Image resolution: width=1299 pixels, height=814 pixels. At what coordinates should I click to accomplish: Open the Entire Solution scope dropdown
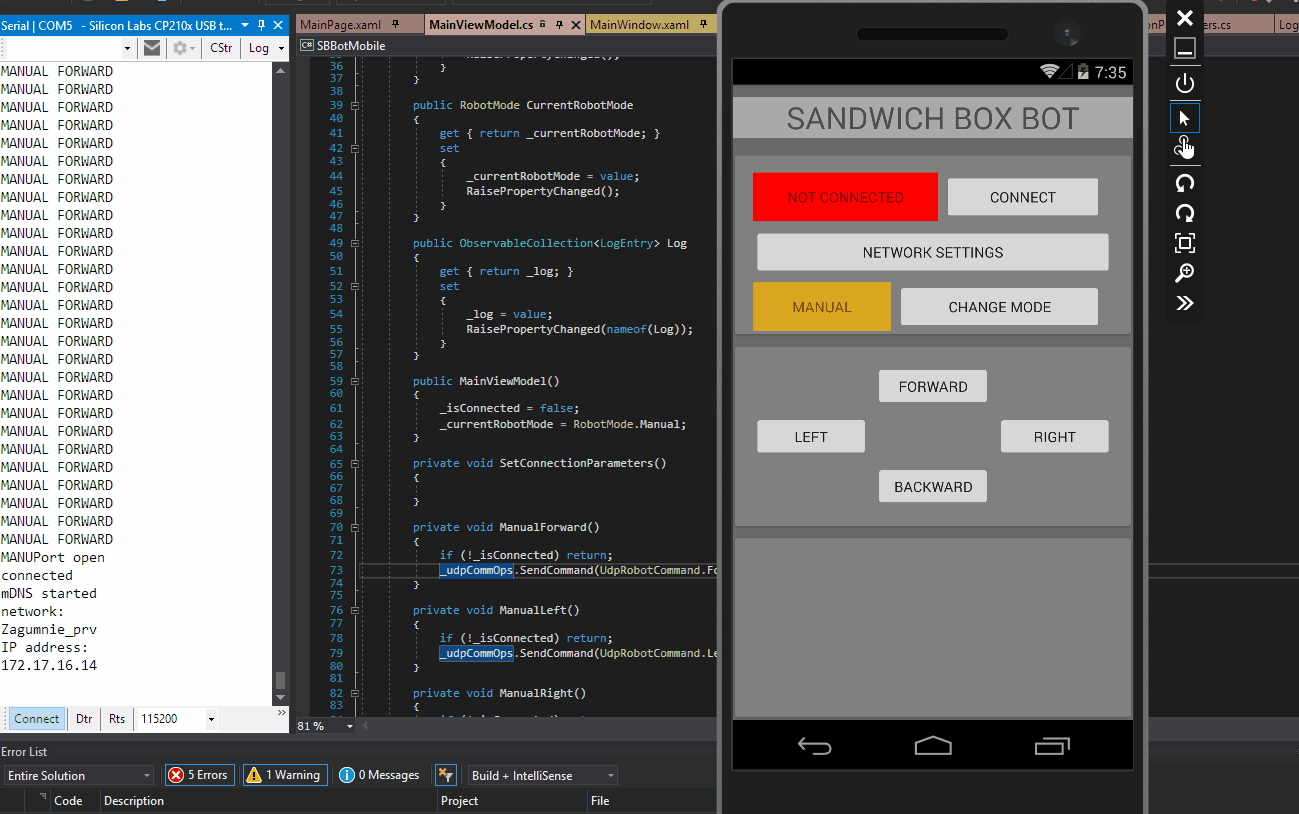pyautogui.click(x=79, y=775)
